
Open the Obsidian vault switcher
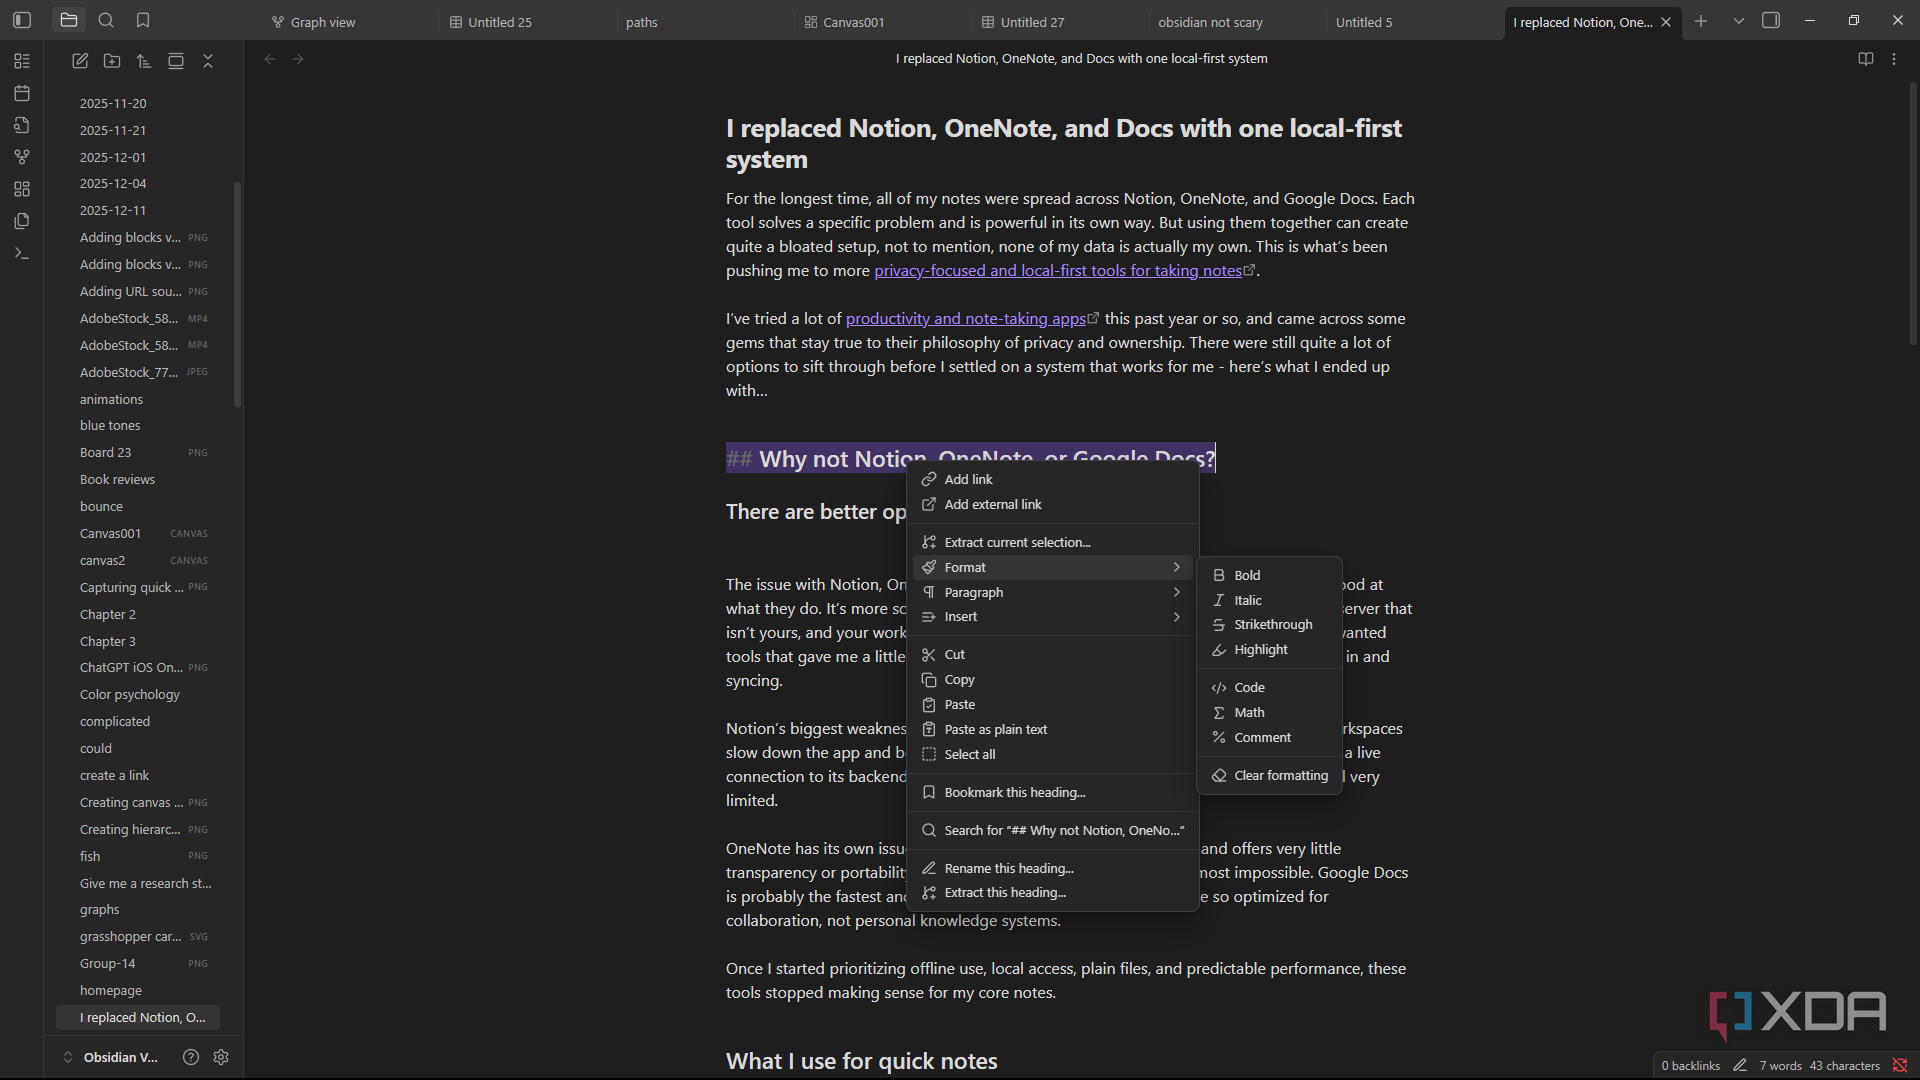pos(110,1057)
